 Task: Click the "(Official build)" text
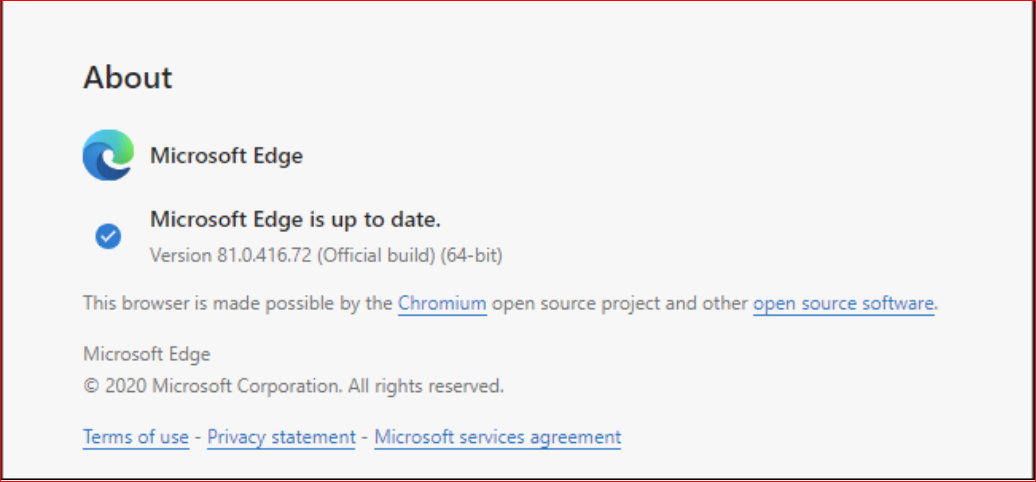pyautogui.click(x=377, y=255)
